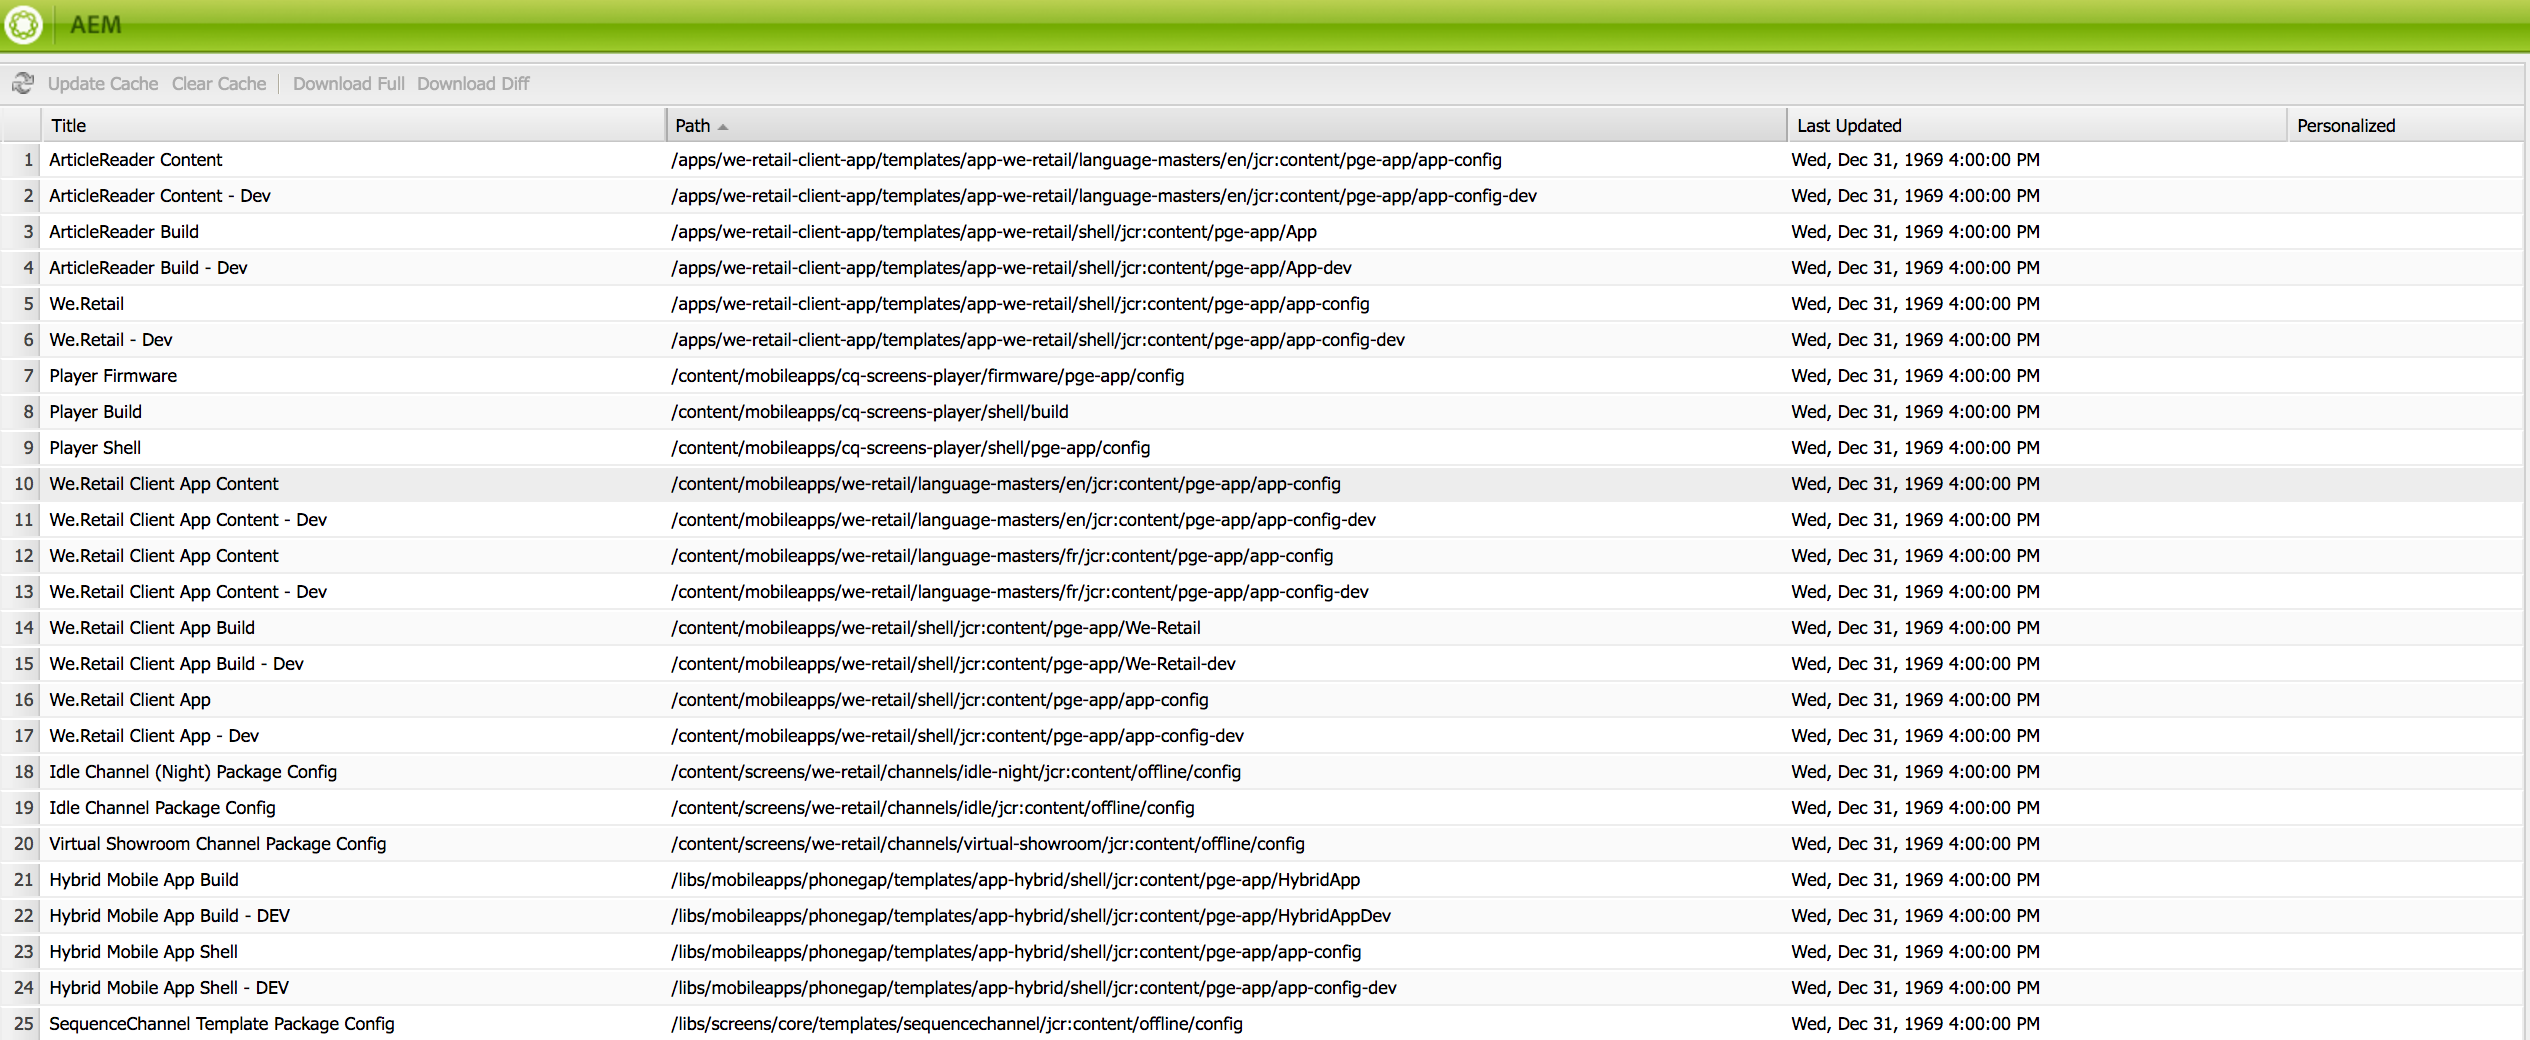Screen dimensions: 2530x1040
Task: Click the path ending in pge-app/HybridApp
Action: pyautogui.click(x=1016, y=880)
